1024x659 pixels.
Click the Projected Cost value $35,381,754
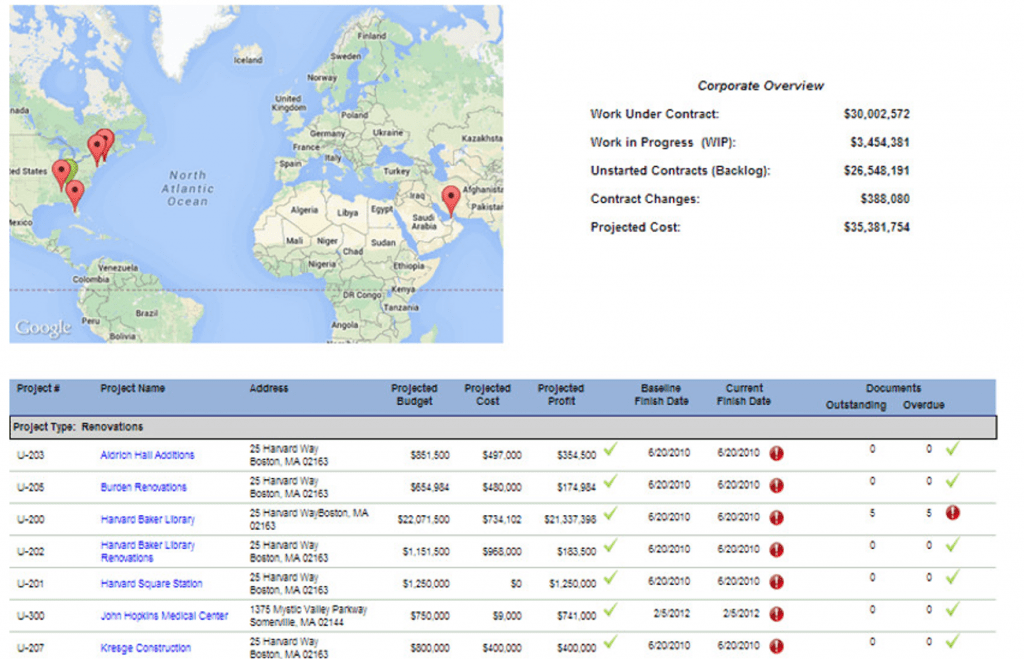(876, 227)
